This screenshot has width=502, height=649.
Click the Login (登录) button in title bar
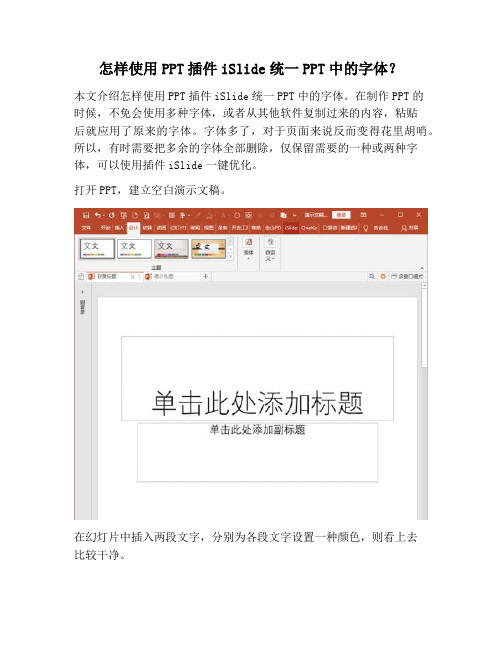click(x=341, y=215)
